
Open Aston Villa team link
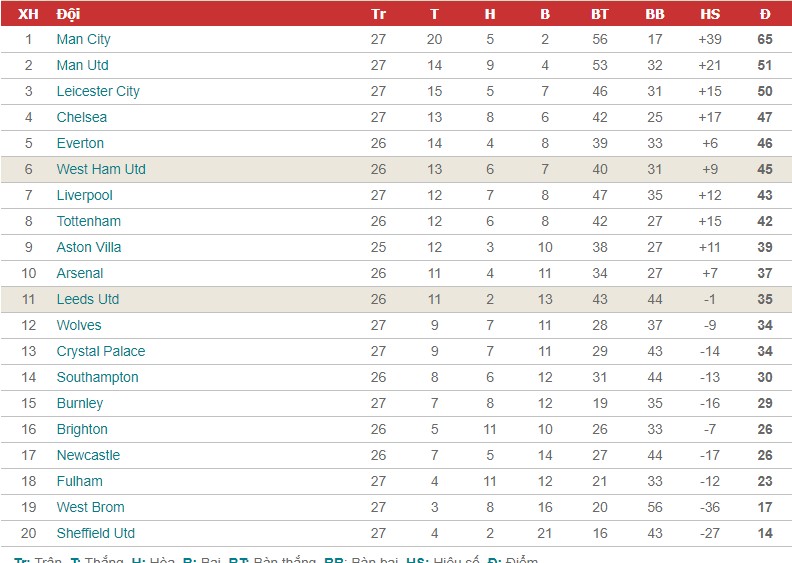pyautogui.click(x=89, y=247)
